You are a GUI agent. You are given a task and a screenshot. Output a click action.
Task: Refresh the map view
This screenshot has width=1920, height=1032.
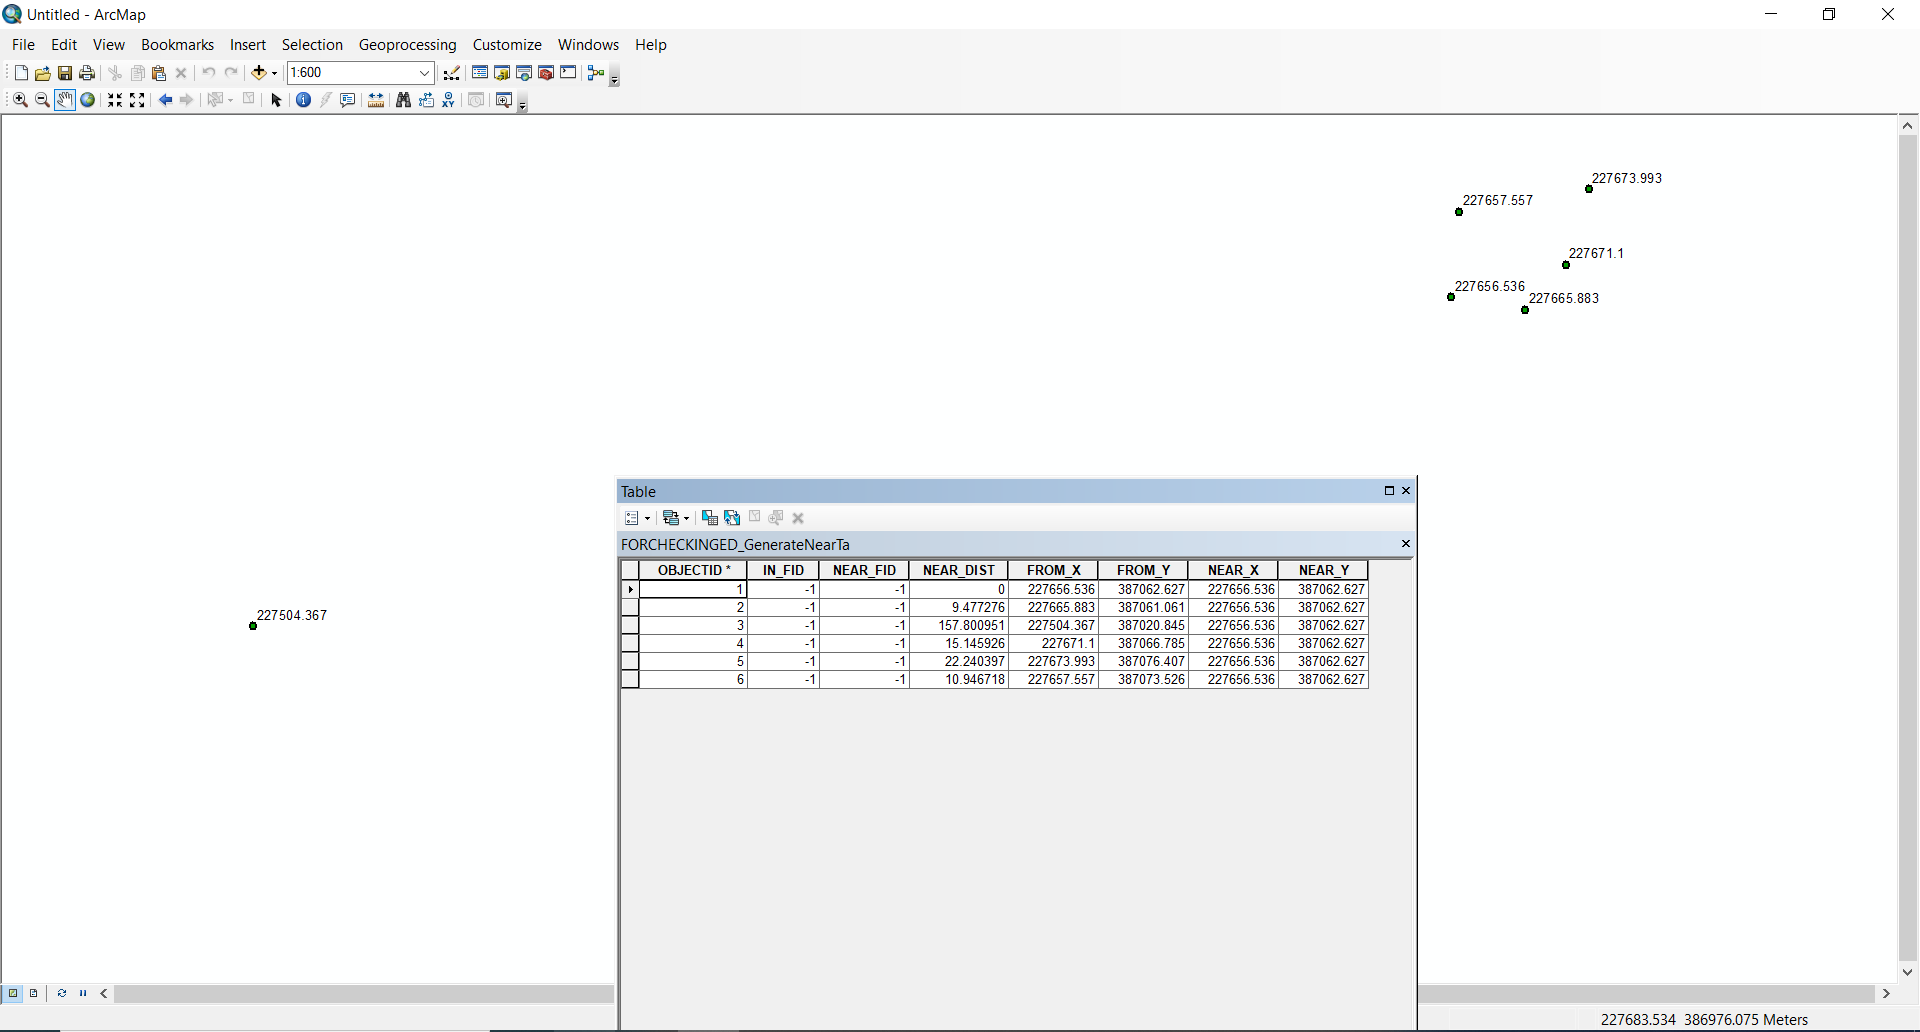(x=62, y=994)
